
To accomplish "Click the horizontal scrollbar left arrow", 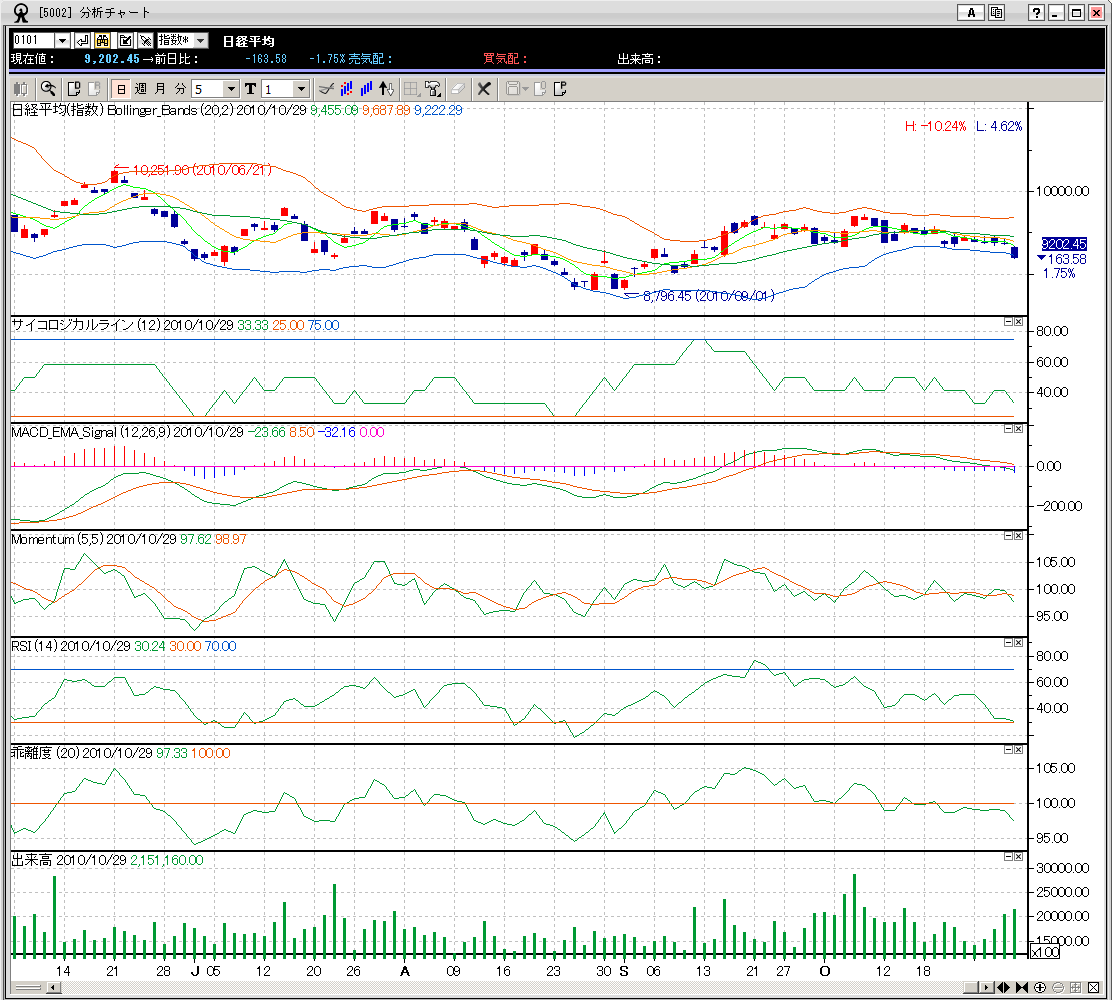I will pos(53,987).
